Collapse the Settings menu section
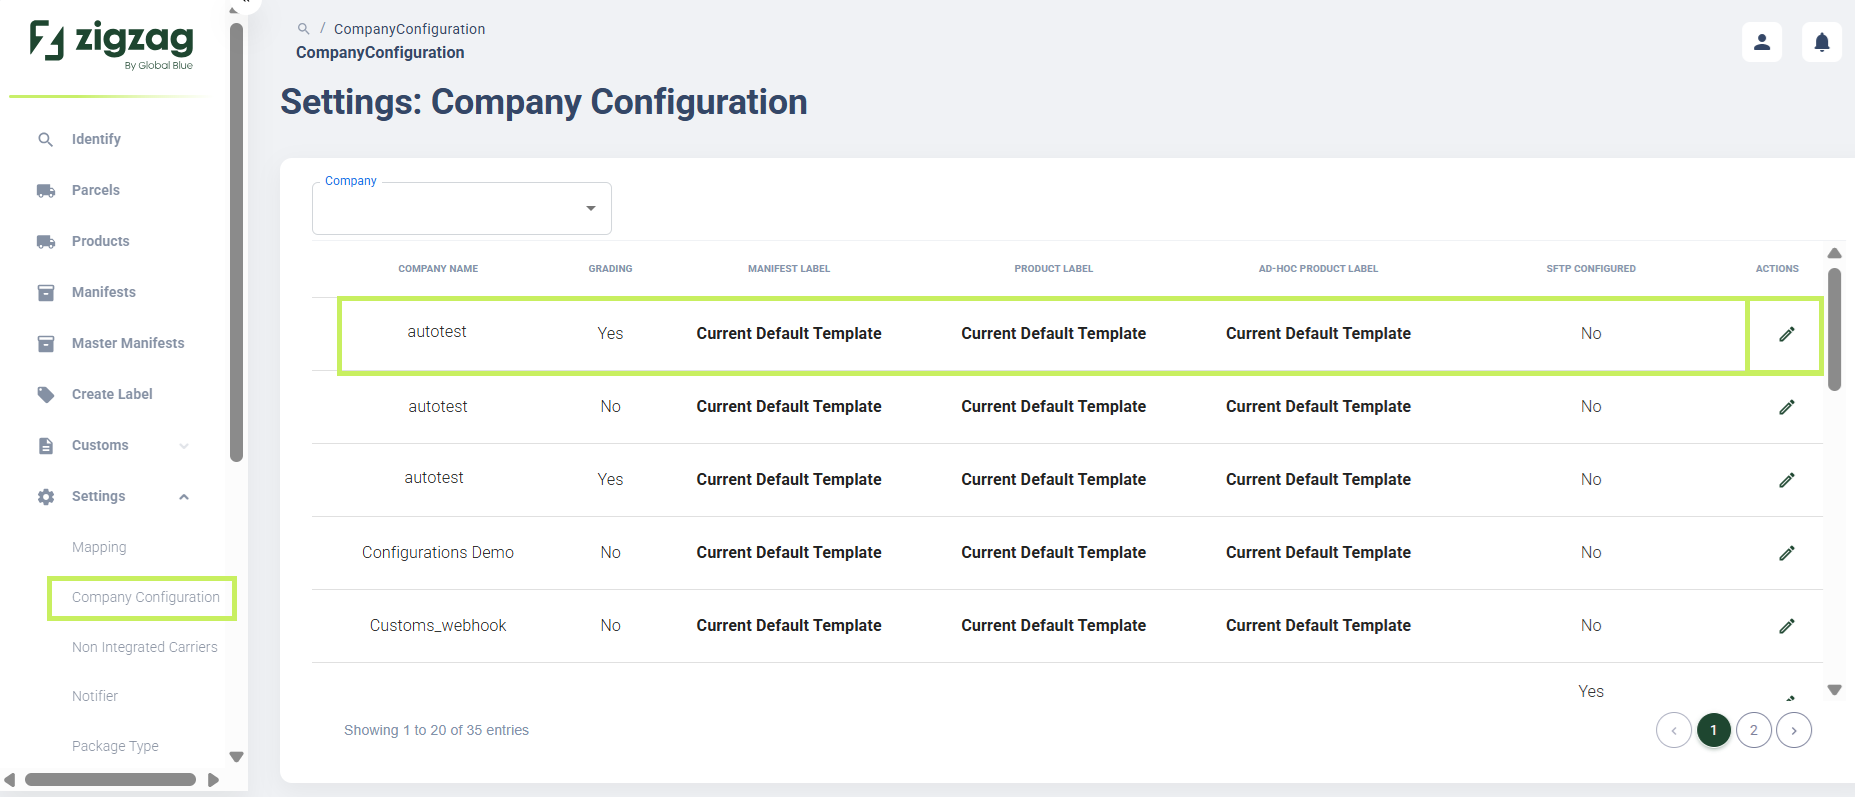This screenshot has height=797, width=1855. click(184, 497)
